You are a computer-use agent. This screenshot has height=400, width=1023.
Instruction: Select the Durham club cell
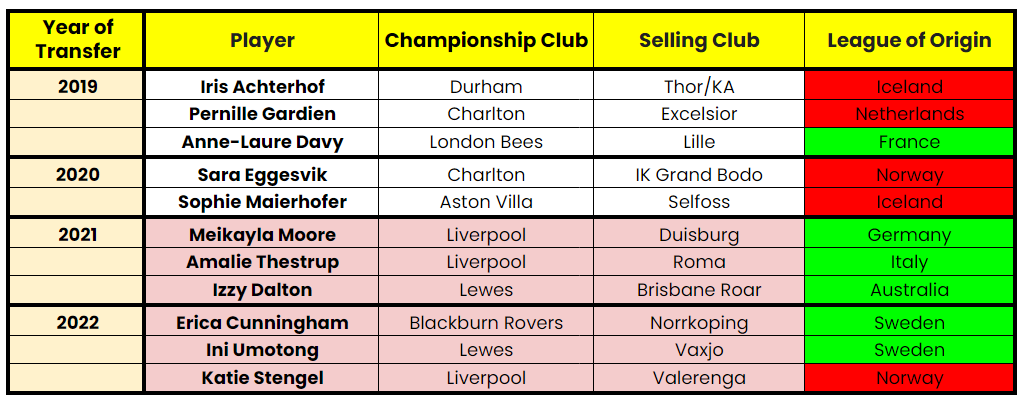tap(486, 87)
